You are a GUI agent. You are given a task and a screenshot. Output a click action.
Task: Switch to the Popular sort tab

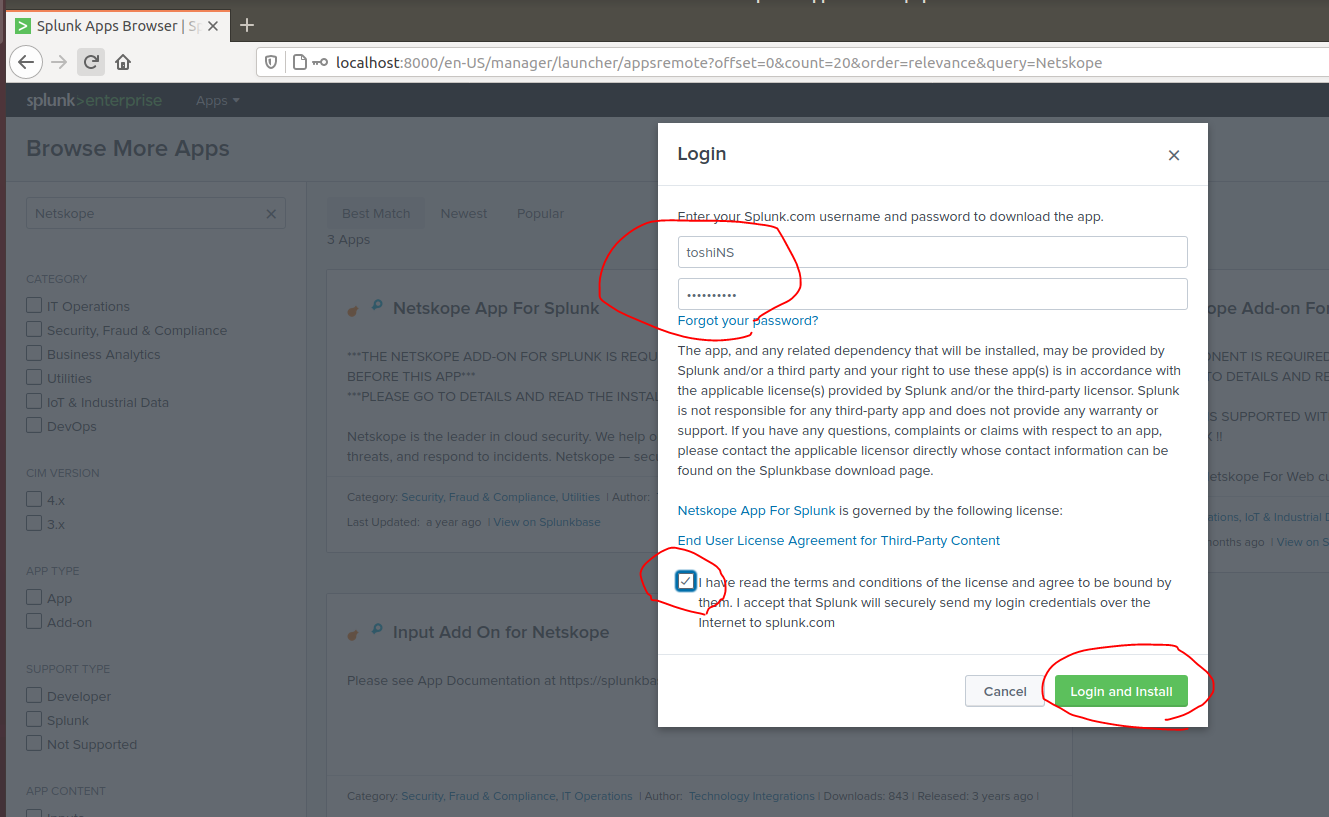pyautogui.click(x=540, y=213)
